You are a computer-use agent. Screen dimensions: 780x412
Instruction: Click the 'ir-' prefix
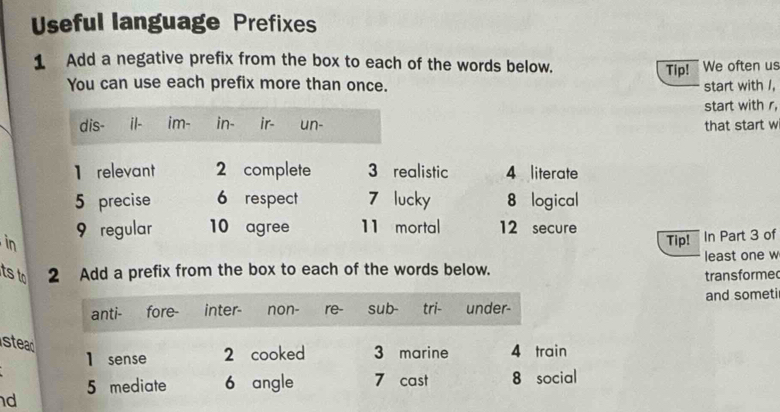pos(267,123)
